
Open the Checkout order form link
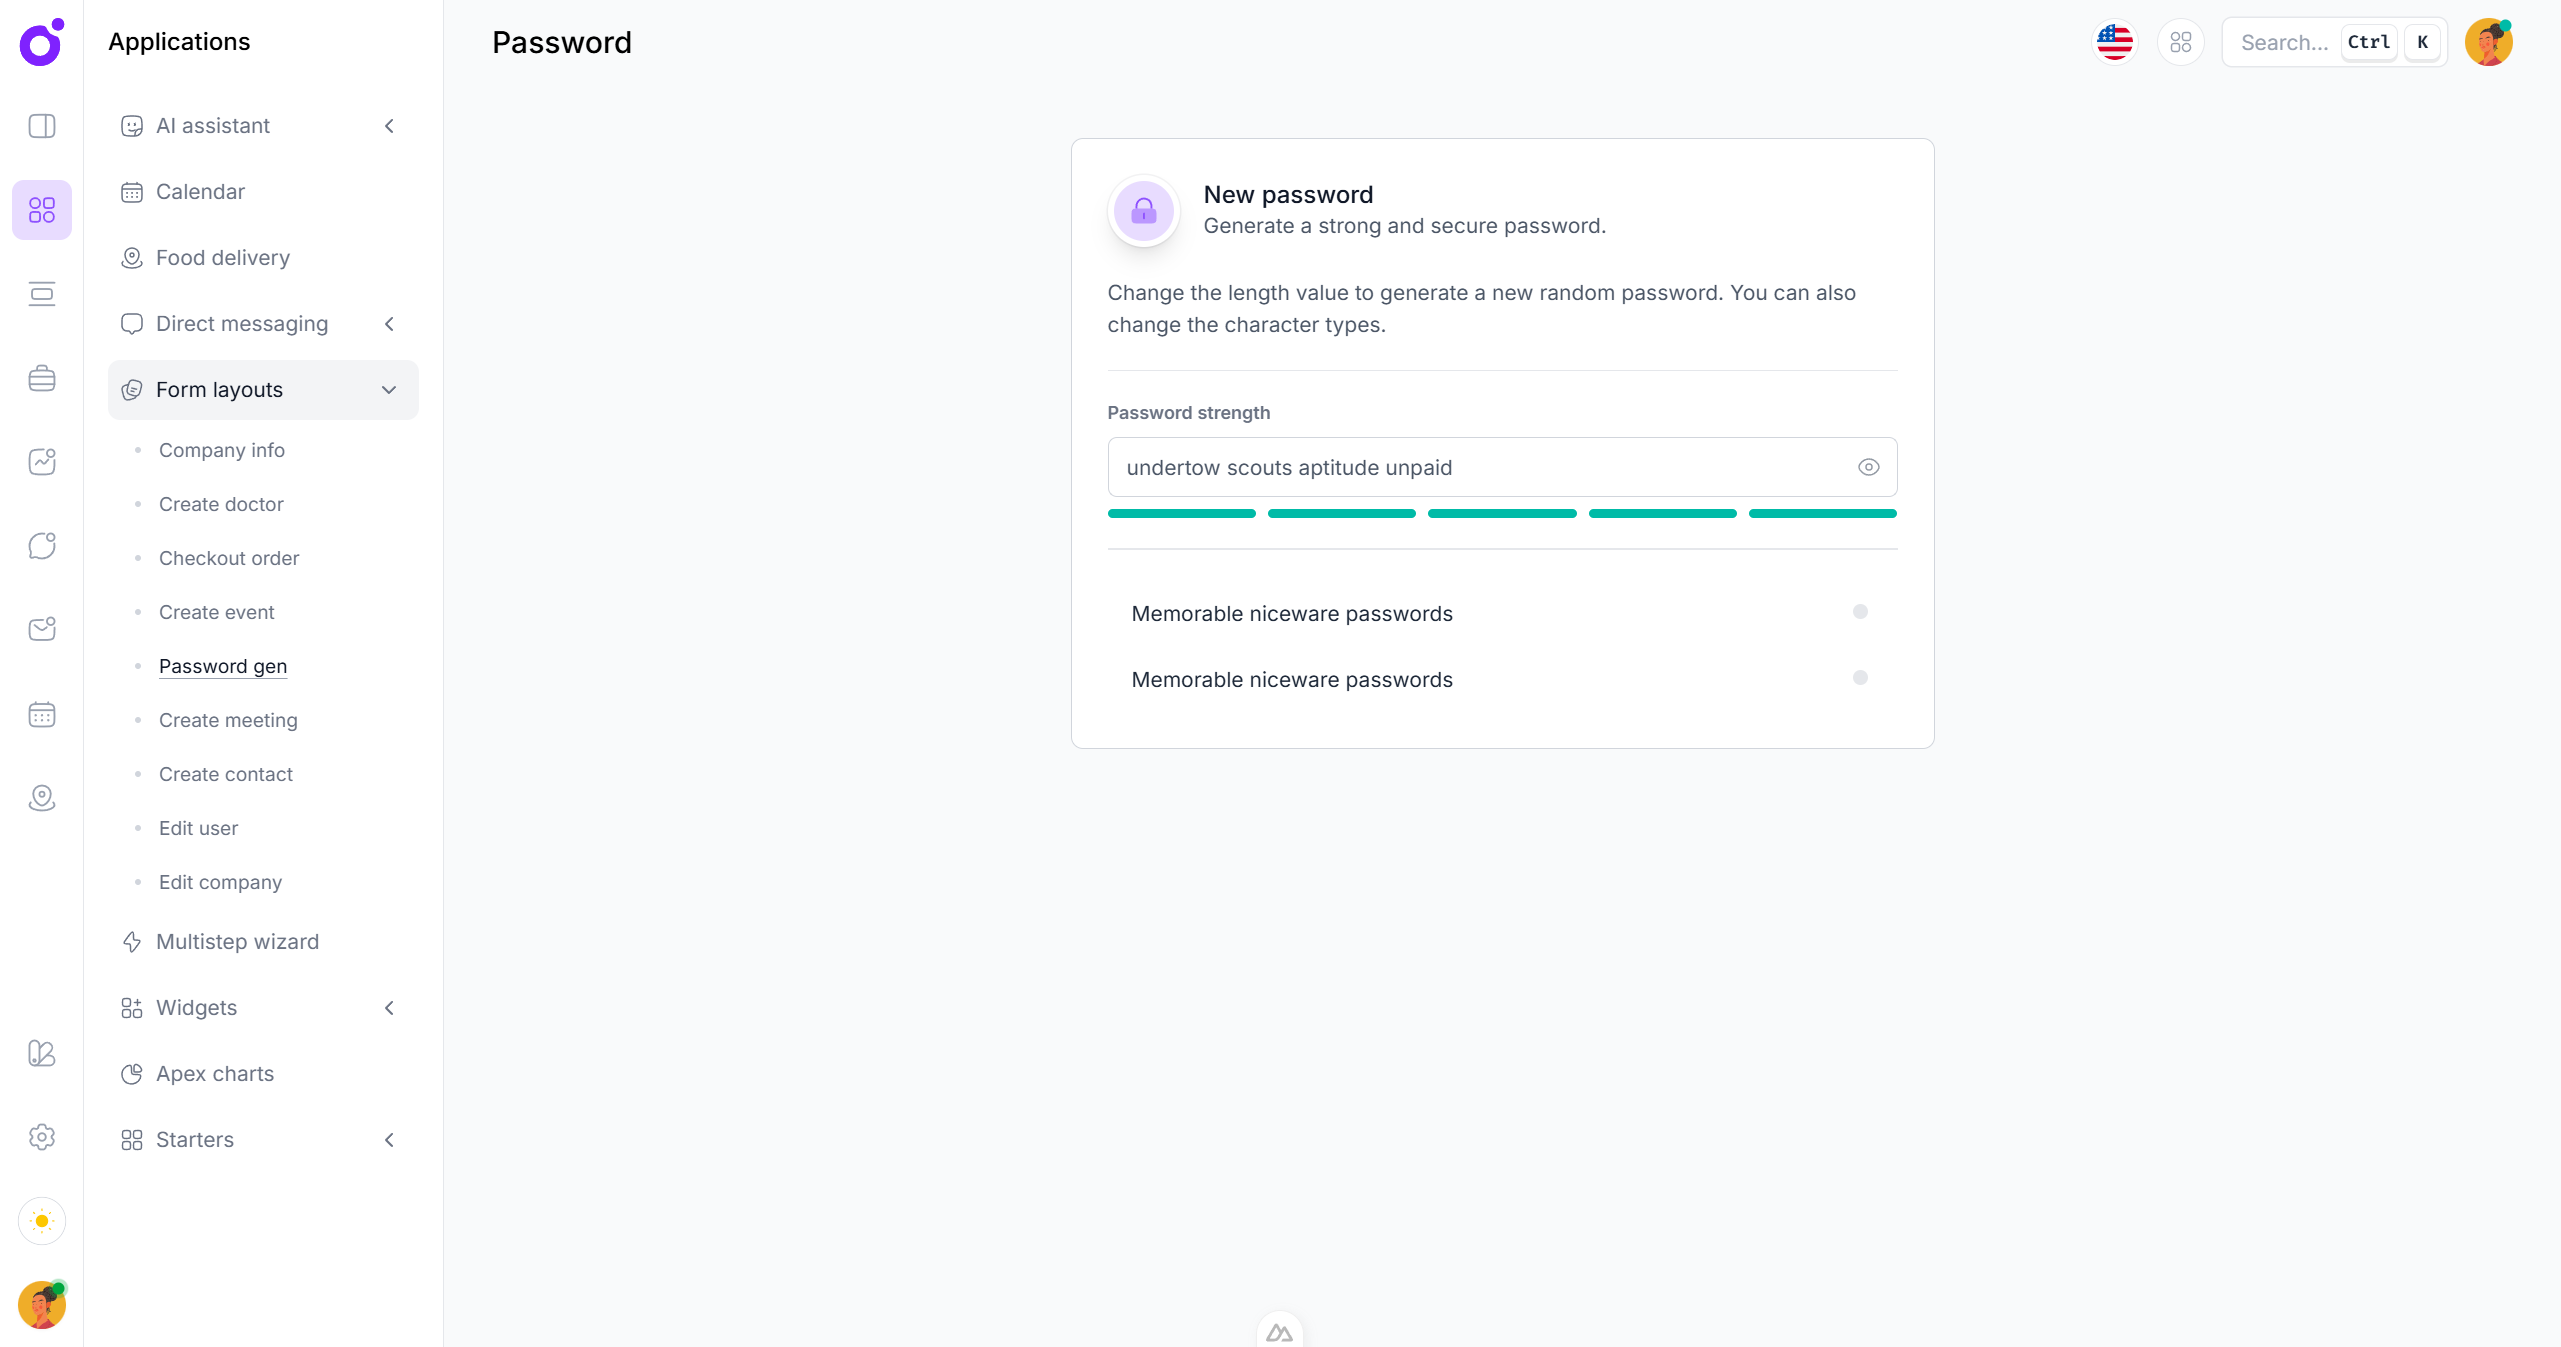click(229, 558)
